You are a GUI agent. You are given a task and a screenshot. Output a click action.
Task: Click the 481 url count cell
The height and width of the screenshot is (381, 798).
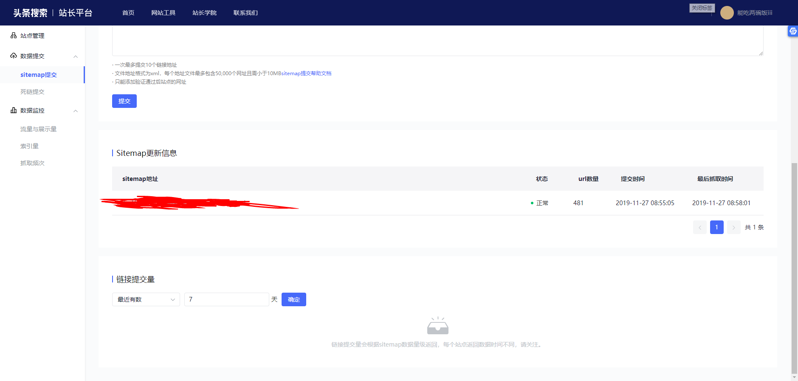click(x=578, y=203)
